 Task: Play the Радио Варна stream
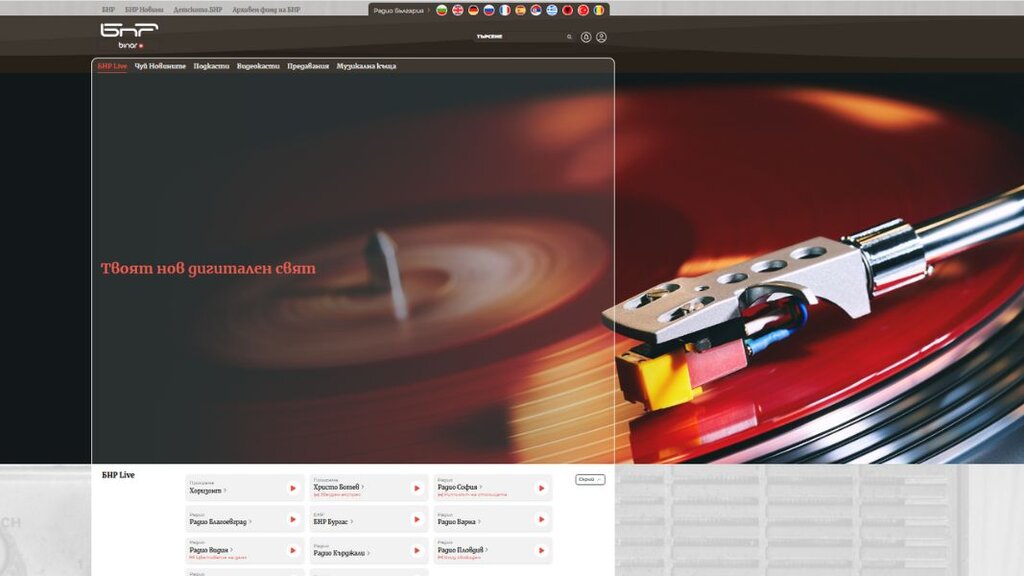click(x=541, y=520)
